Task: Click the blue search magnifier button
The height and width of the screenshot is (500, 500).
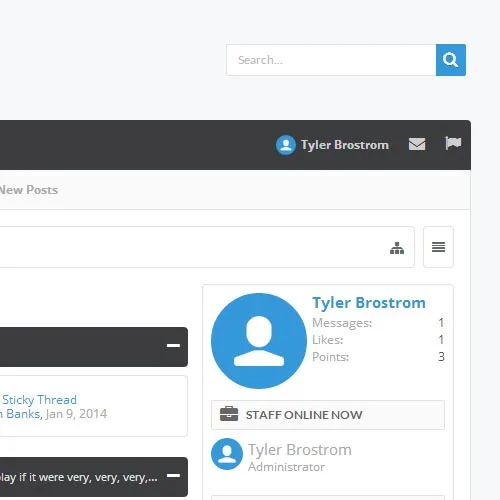Action: (x=451, y=60)
